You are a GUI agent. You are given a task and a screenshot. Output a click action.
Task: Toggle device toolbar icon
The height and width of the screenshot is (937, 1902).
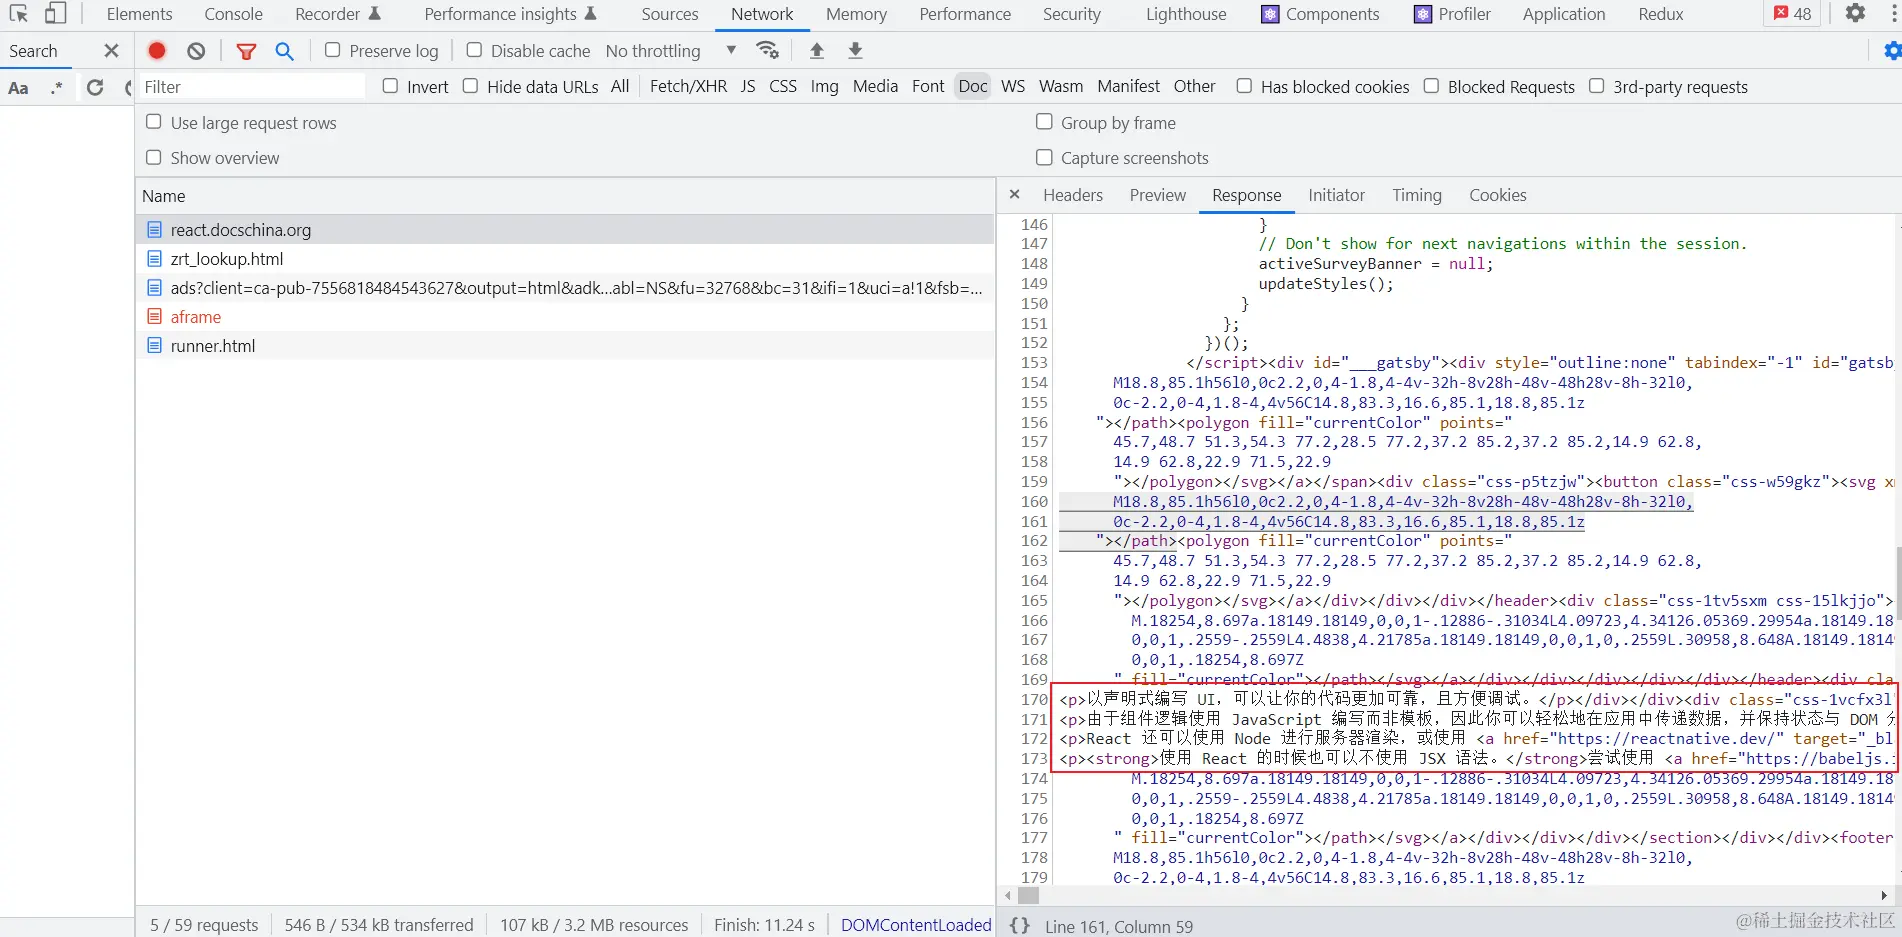pos(56,14)
